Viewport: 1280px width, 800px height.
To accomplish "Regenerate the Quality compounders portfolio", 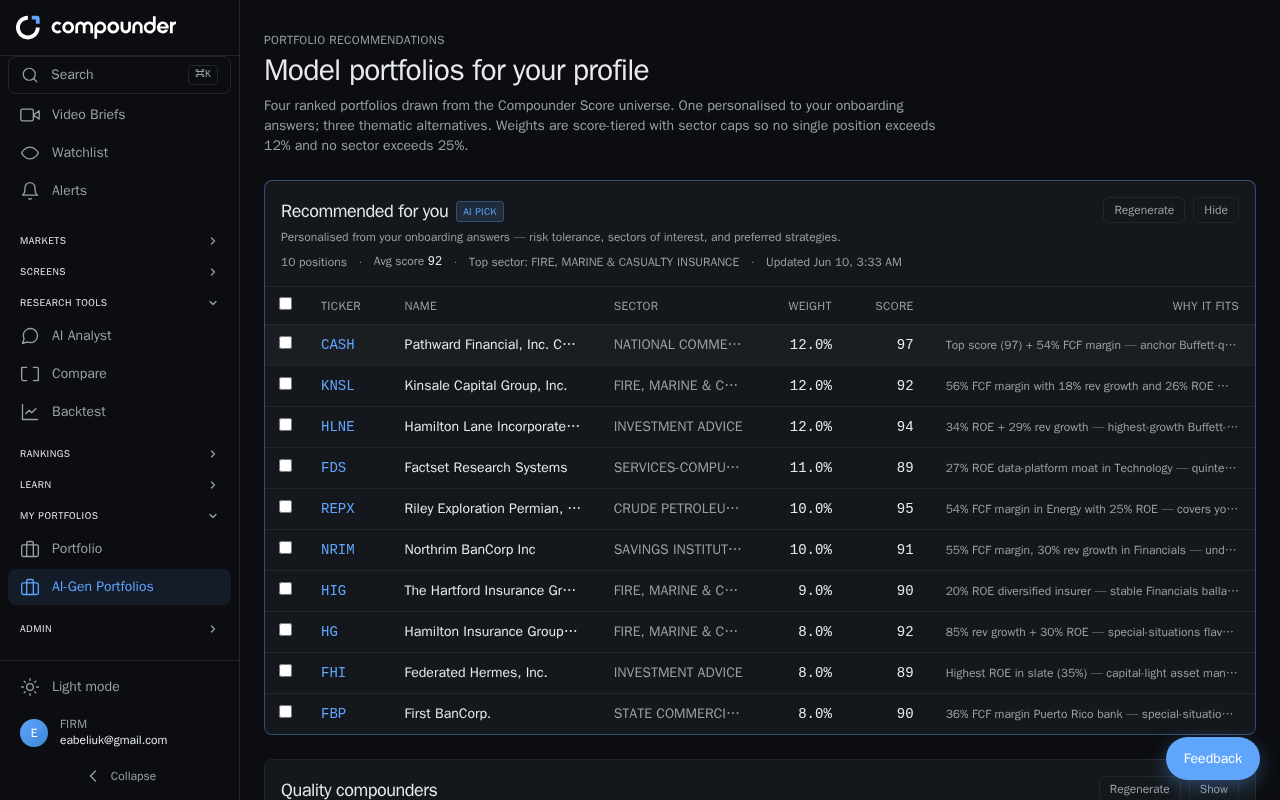I will [1140, 789].
